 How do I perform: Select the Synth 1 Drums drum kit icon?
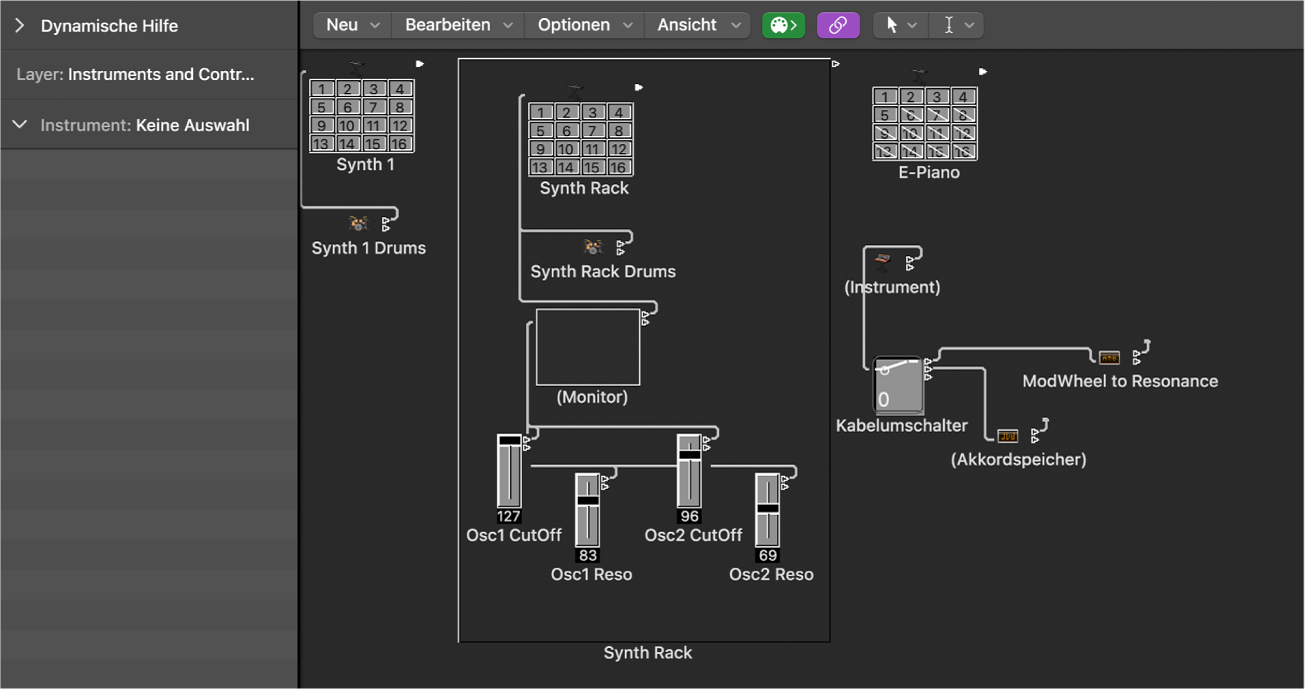pos(358,224)
